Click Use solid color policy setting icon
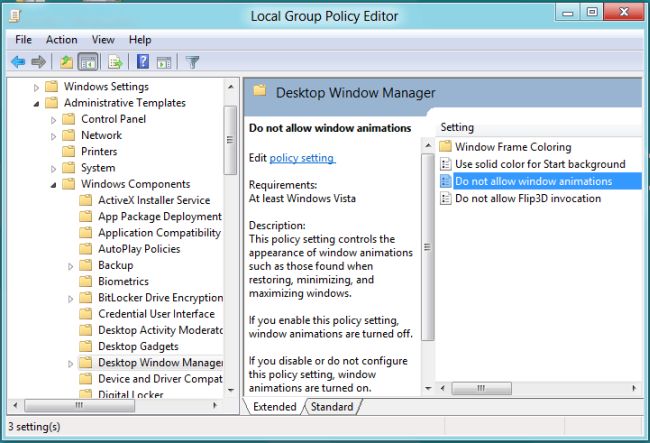Image resolution: width=650 pixels, height=443 pixels. 446,164
